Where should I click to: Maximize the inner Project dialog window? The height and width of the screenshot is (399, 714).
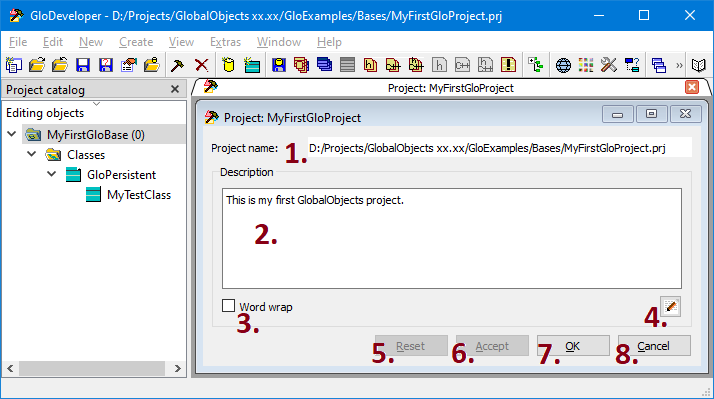[651, 114]
